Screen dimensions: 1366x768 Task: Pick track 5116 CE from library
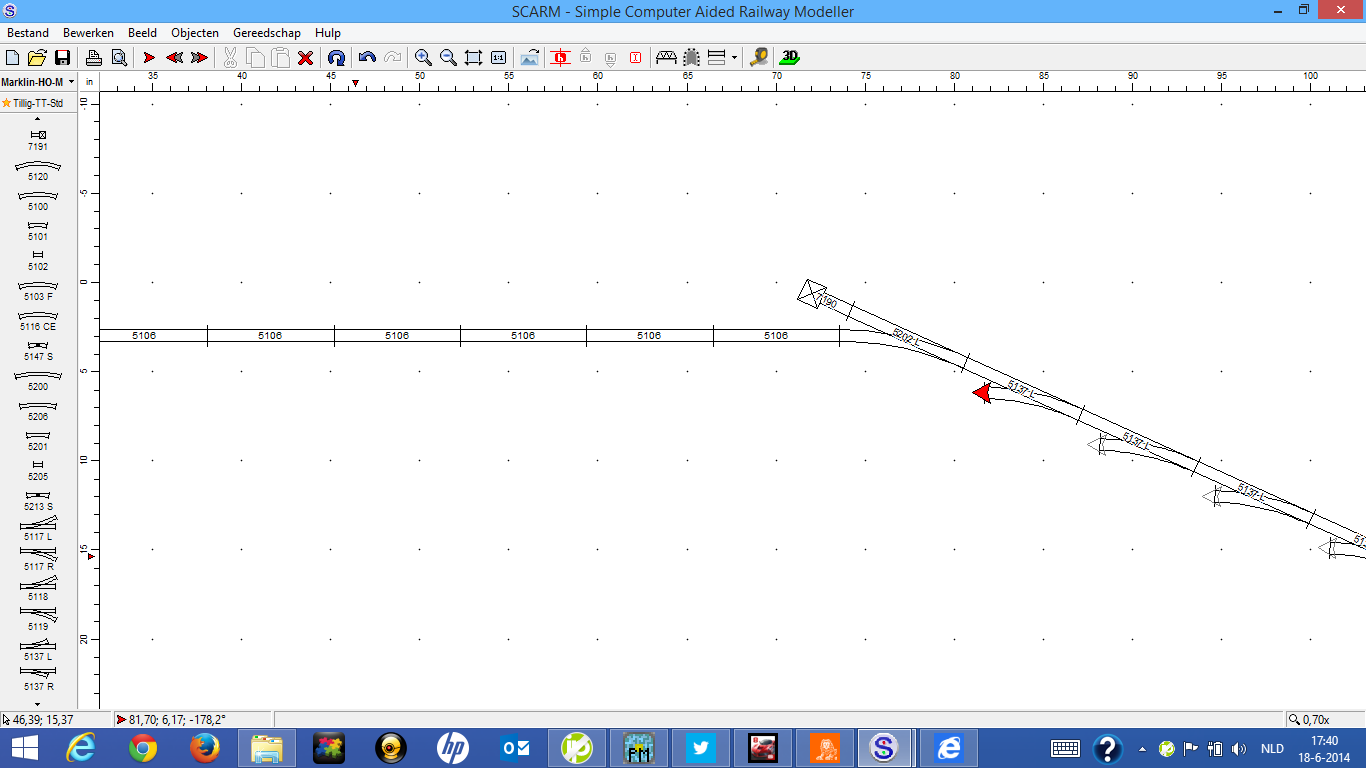point(38,320)
